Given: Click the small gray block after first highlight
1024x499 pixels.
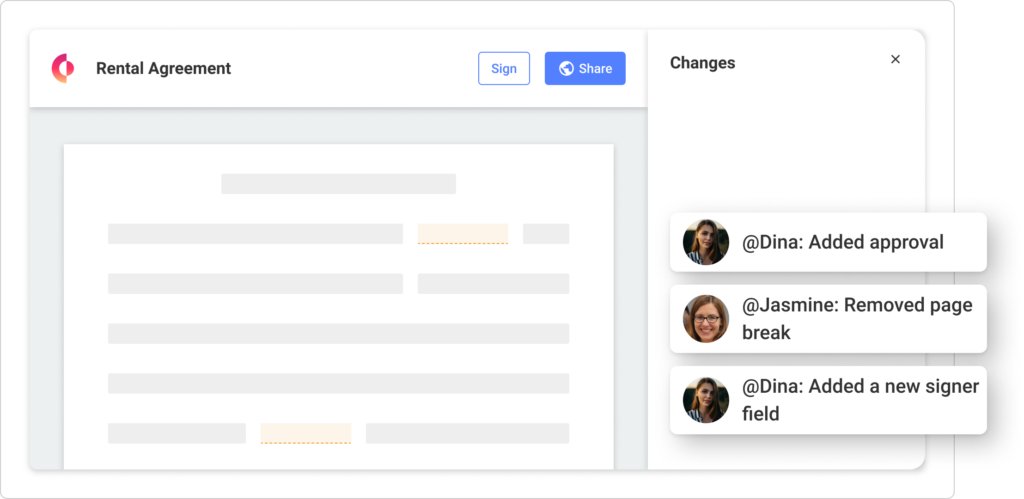Looking at the screenshot, I should [x=546, y=234].
